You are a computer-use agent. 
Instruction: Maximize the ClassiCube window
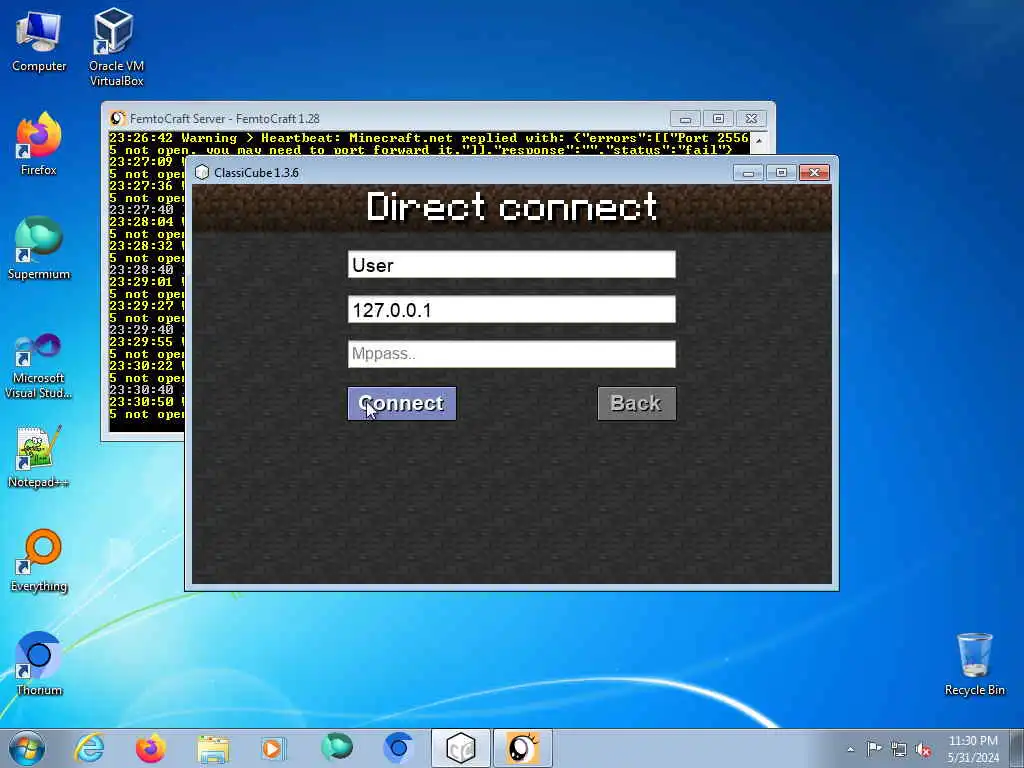(x=781, y=172)
